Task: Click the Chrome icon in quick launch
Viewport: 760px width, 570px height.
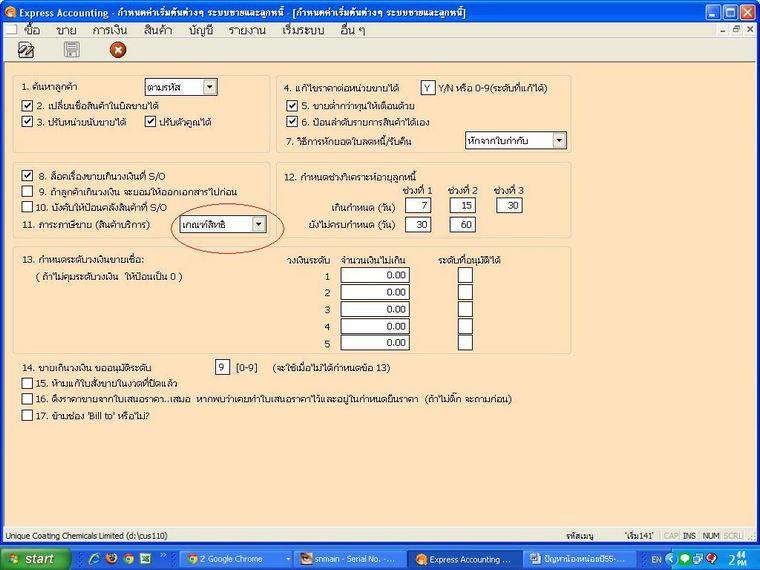Action: coord(128,559)
